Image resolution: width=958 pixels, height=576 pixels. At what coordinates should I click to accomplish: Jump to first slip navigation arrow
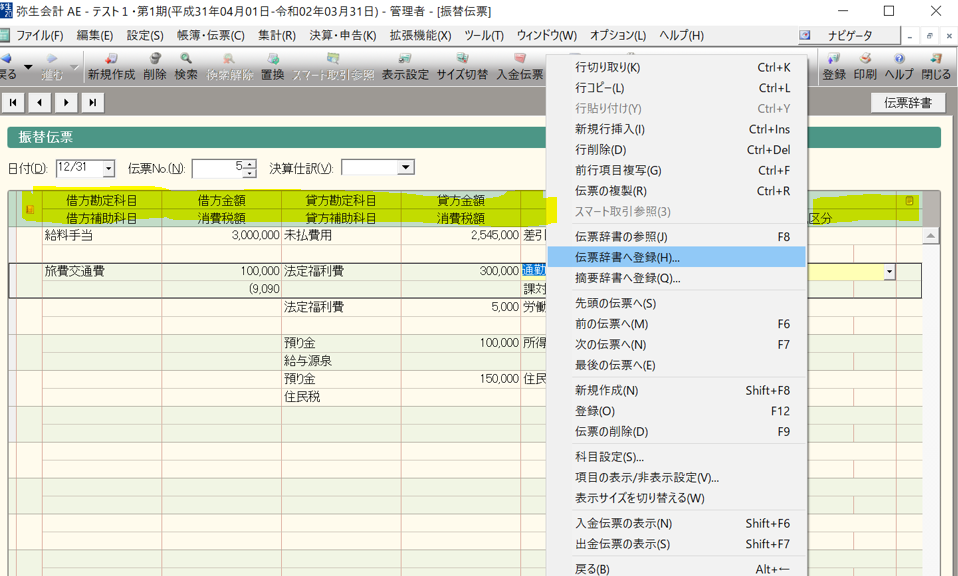14,102
